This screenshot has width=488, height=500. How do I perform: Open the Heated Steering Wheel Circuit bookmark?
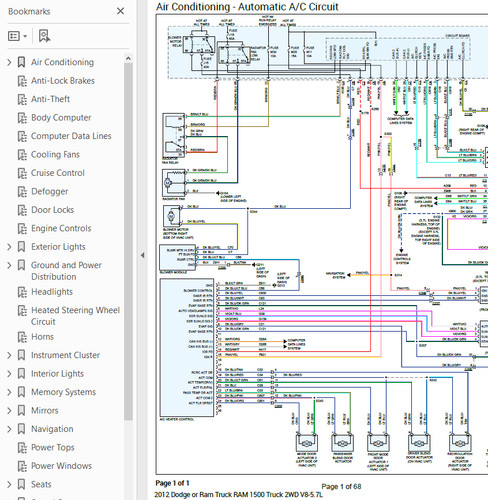click(75, 316)
